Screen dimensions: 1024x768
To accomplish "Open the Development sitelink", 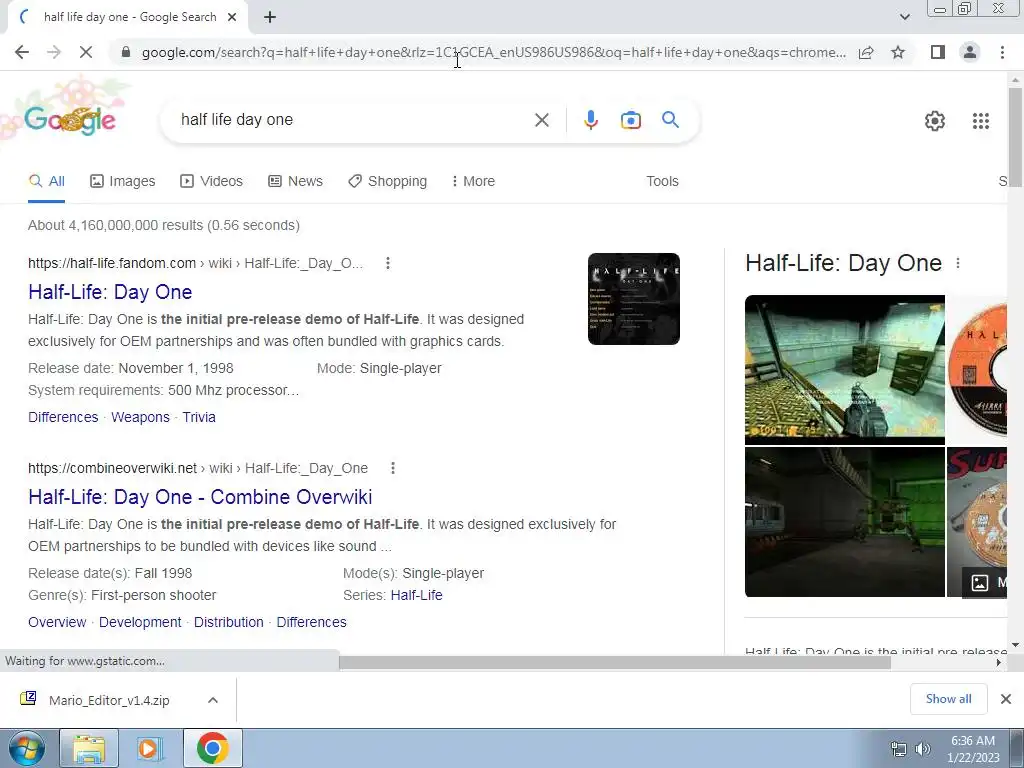I will click(x=140, y=622).
